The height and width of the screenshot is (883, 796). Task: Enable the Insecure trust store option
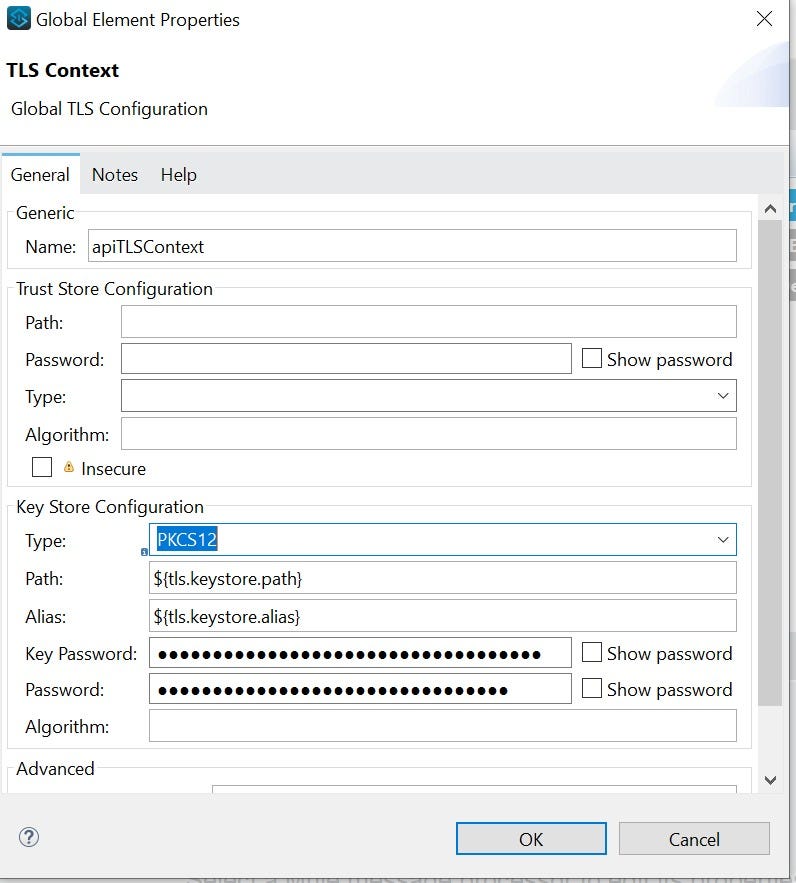[x=41, y=467]
